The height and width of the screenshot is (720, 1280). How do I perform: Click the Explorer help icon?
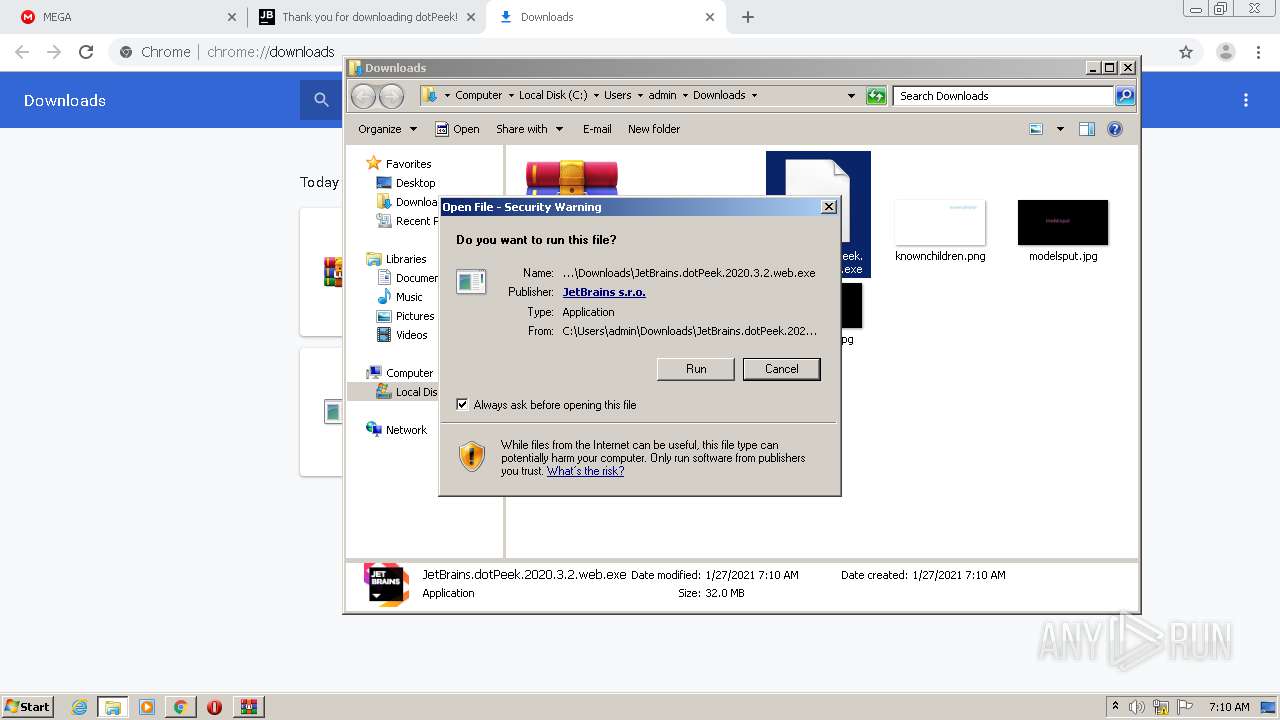1115,129
